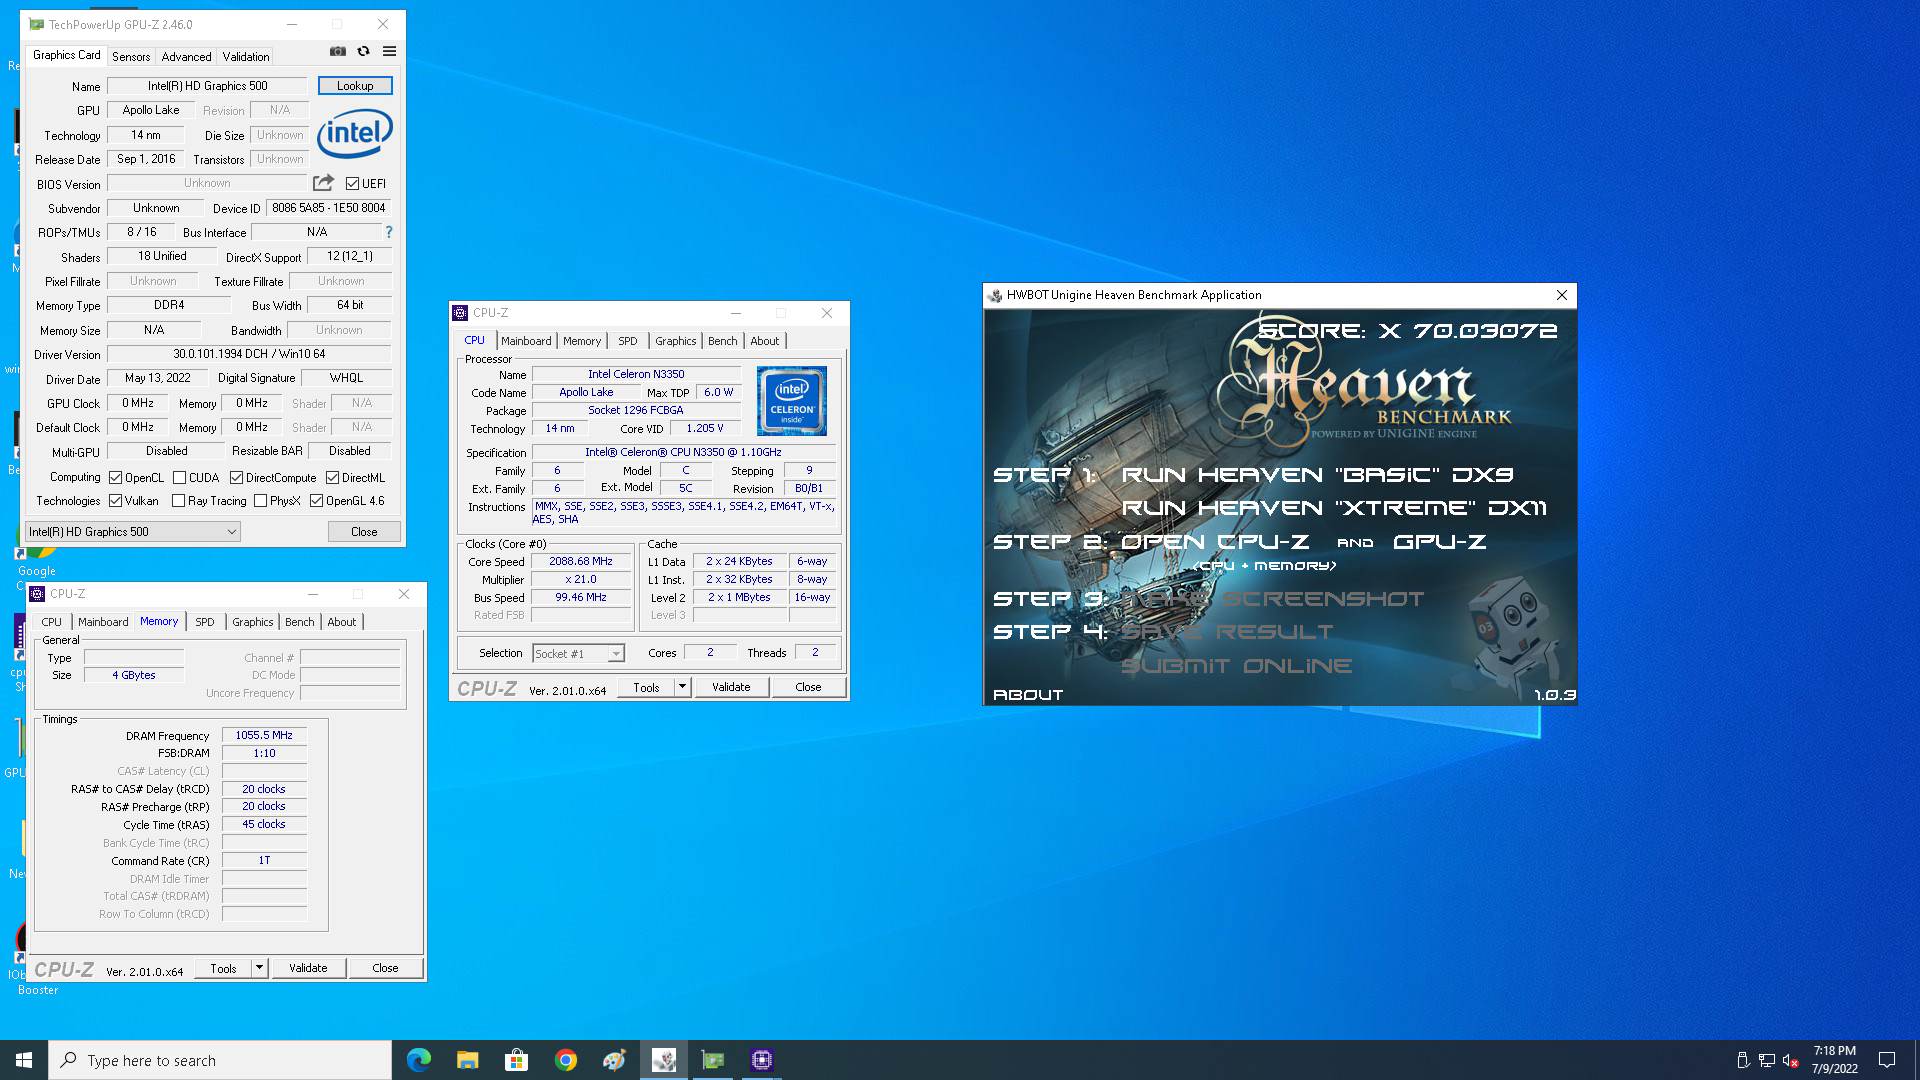The width and height of the screenshot is (1920, 1080).
Task: Open the Socket #1 selection dropdown
Action: click(x=578, y=653)
